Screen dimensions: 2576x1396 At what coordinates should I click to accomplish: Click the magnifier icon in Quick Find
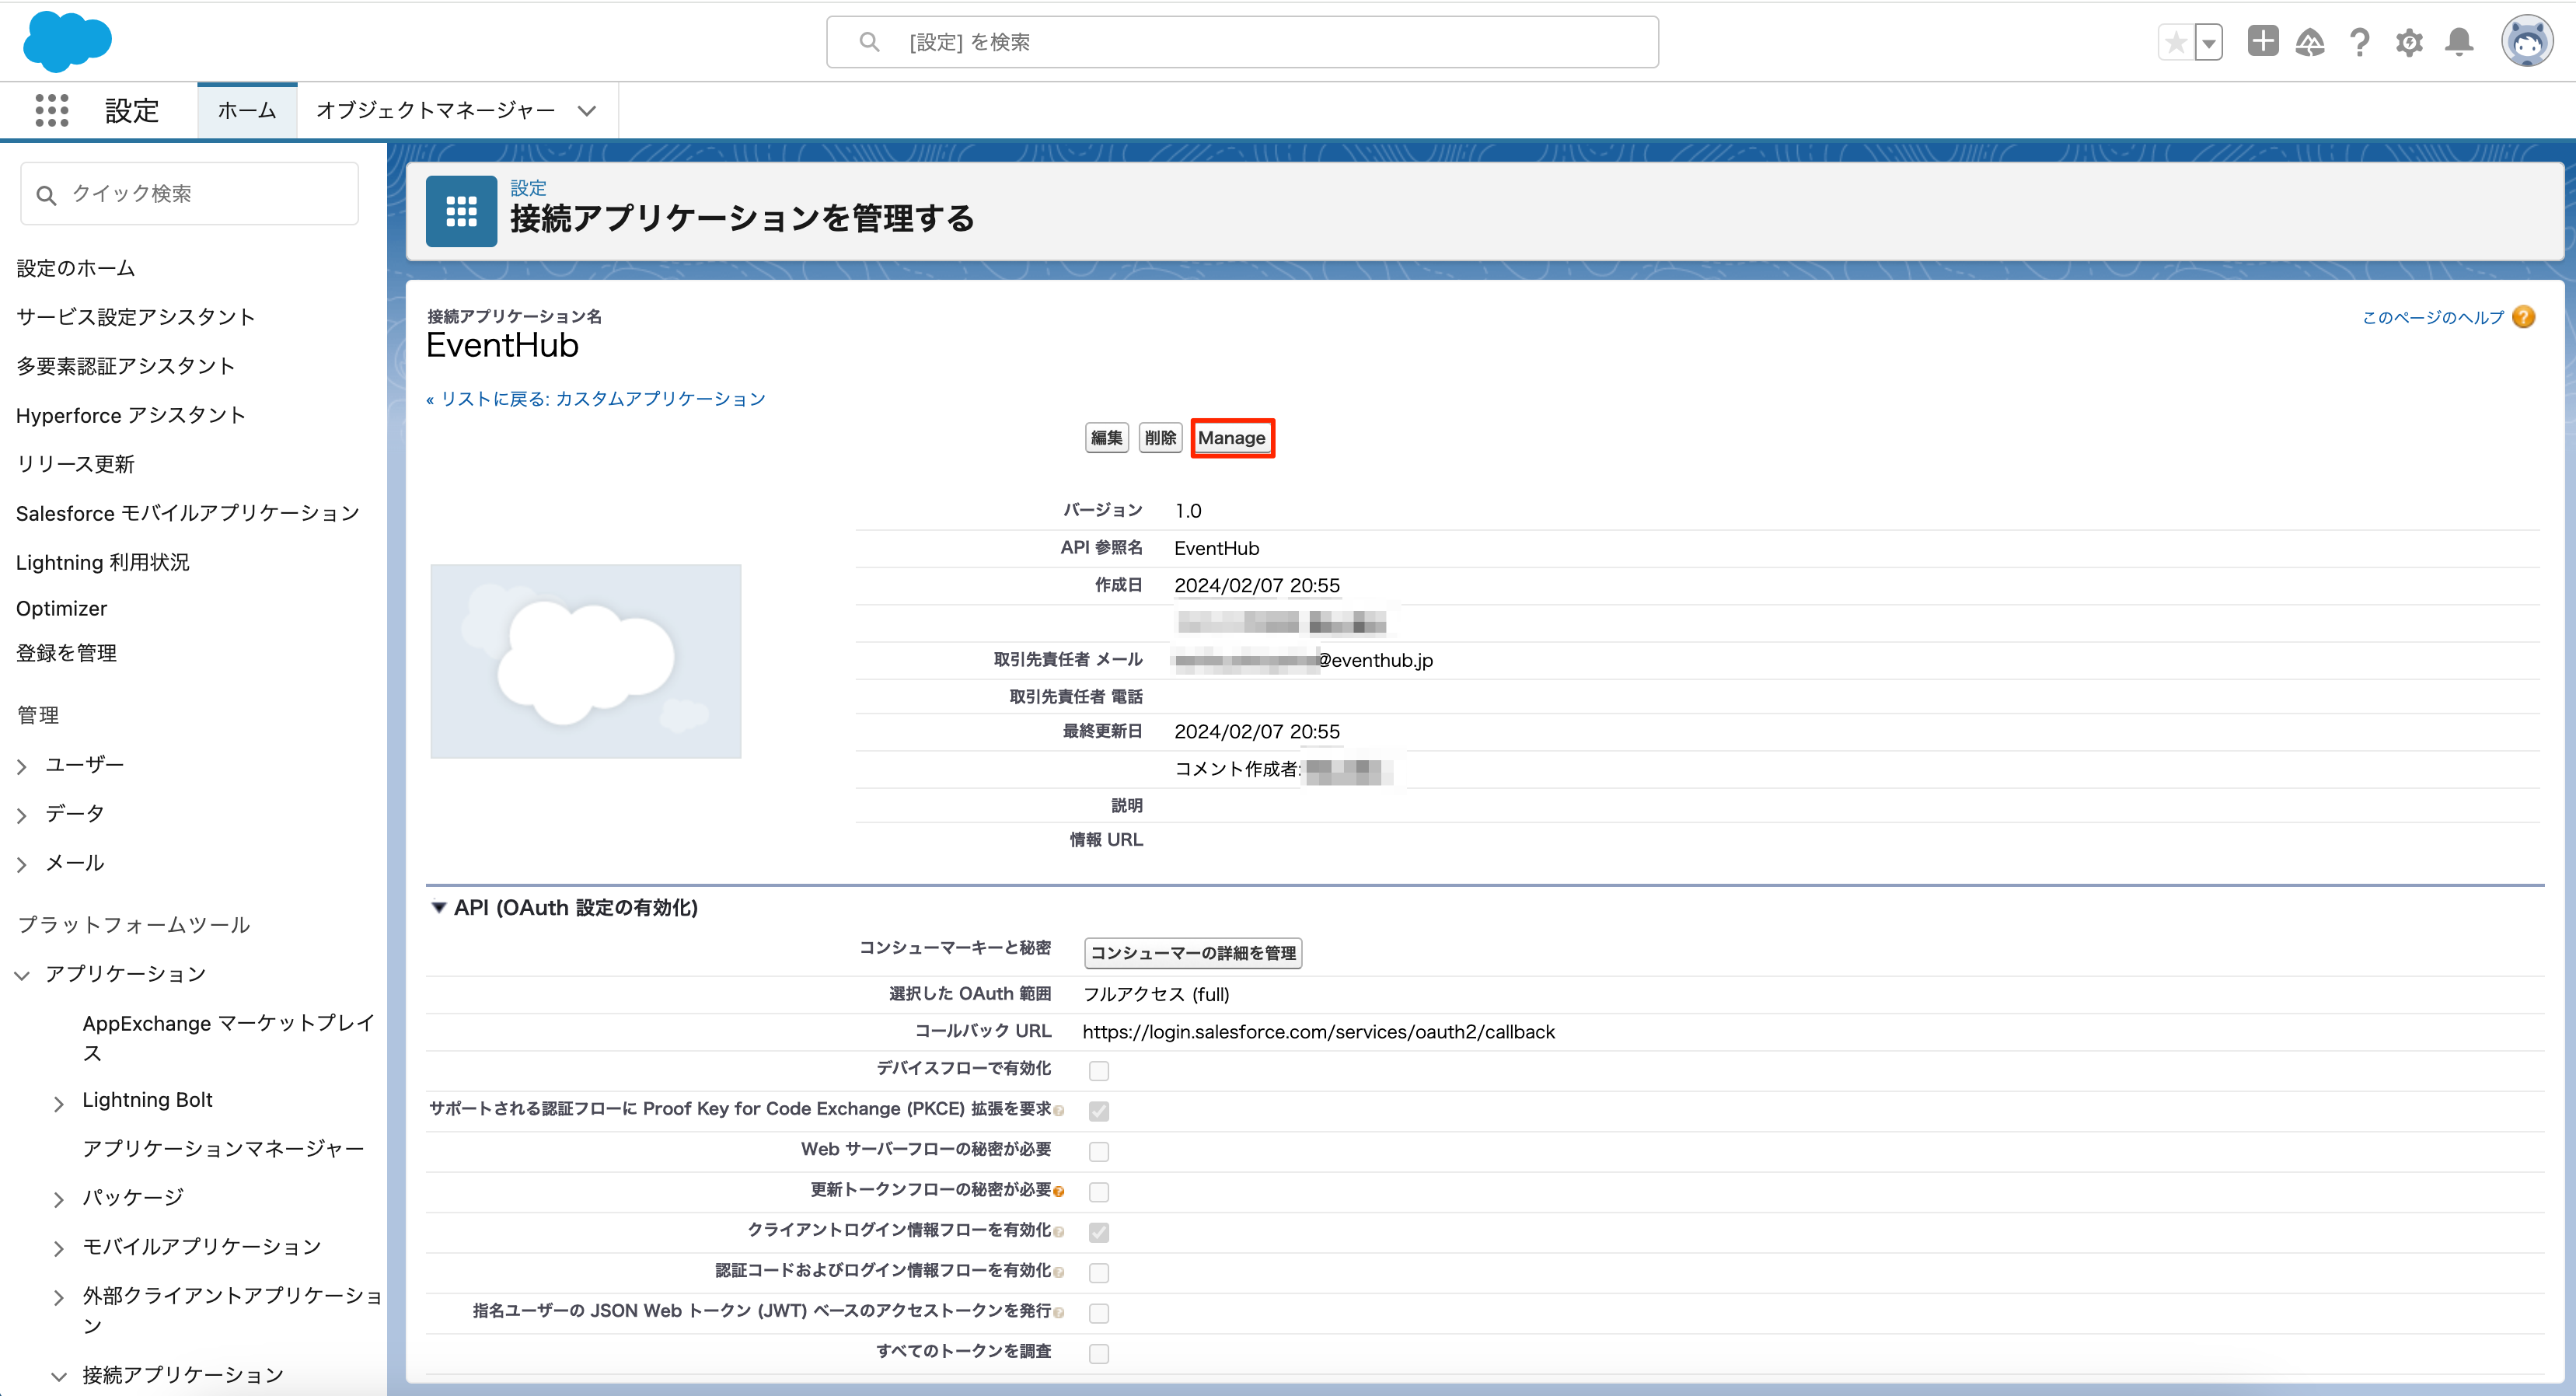(46, 195)
